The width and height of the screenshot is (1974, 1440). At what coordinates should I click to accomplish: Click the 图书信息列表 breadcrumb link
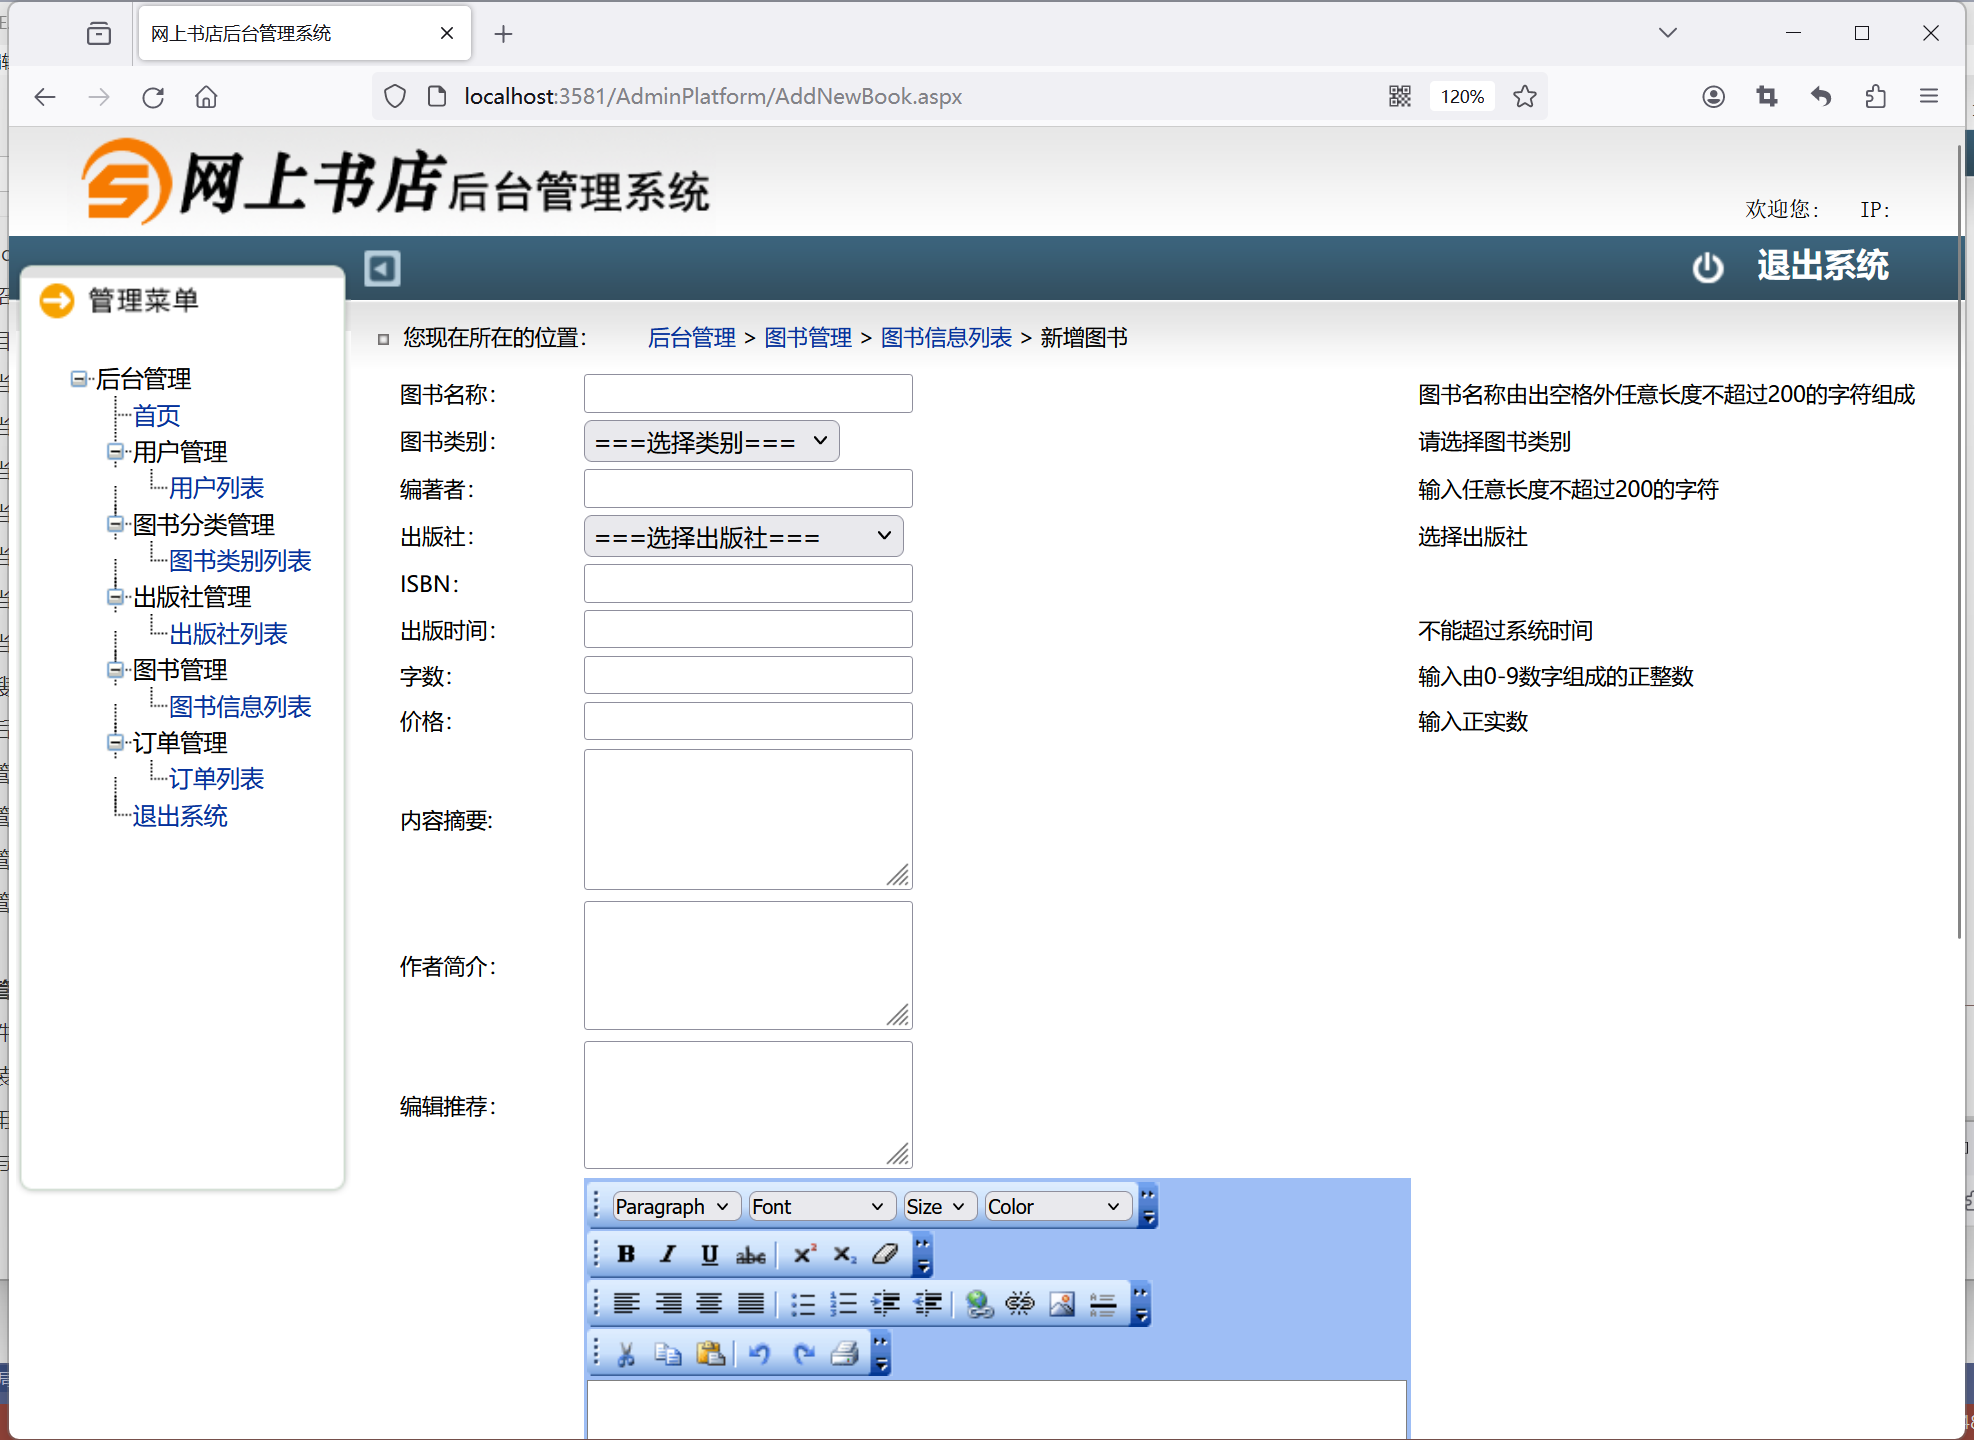946,338
